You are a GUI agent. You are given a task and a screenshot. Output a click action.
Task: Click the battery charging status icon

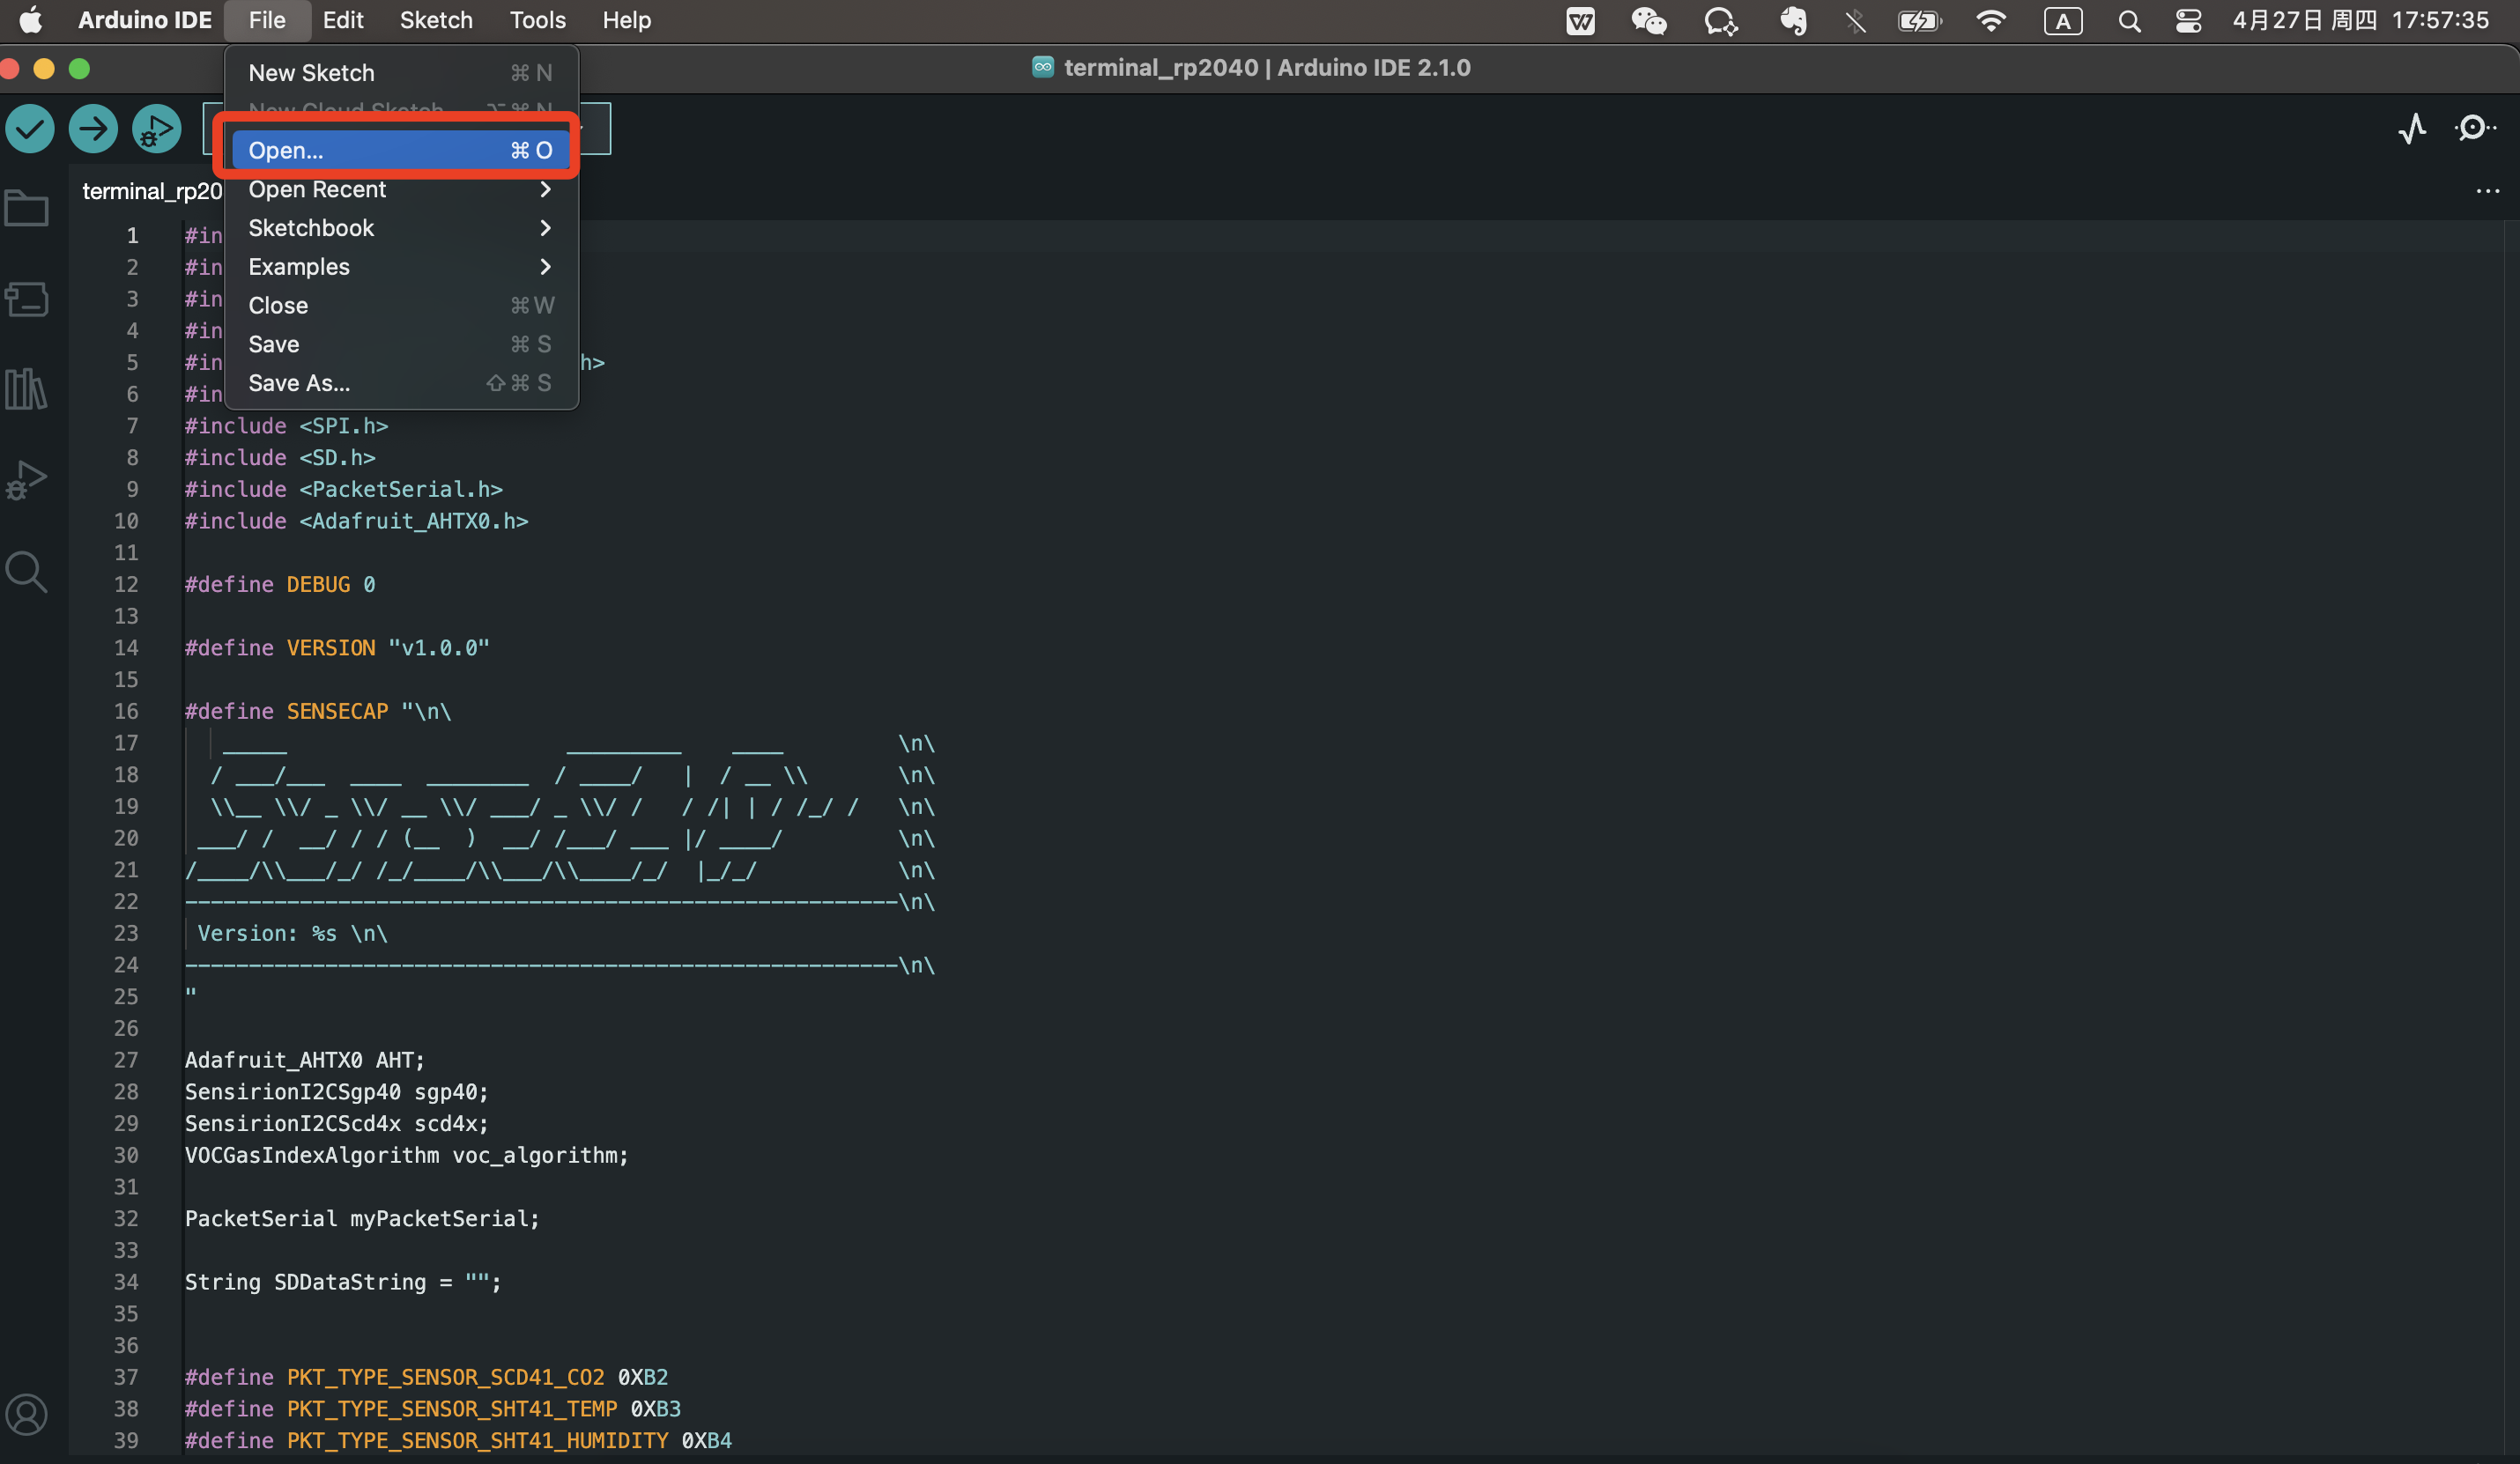coord(1920,21)
